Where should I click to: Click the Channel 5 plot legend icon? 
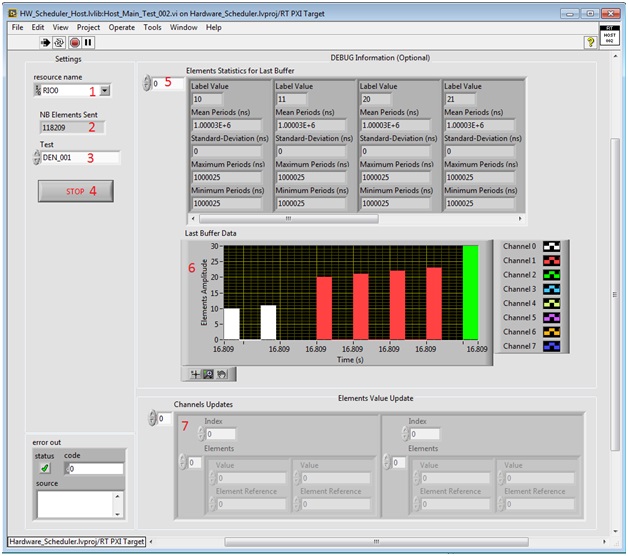tap(551, 318)
